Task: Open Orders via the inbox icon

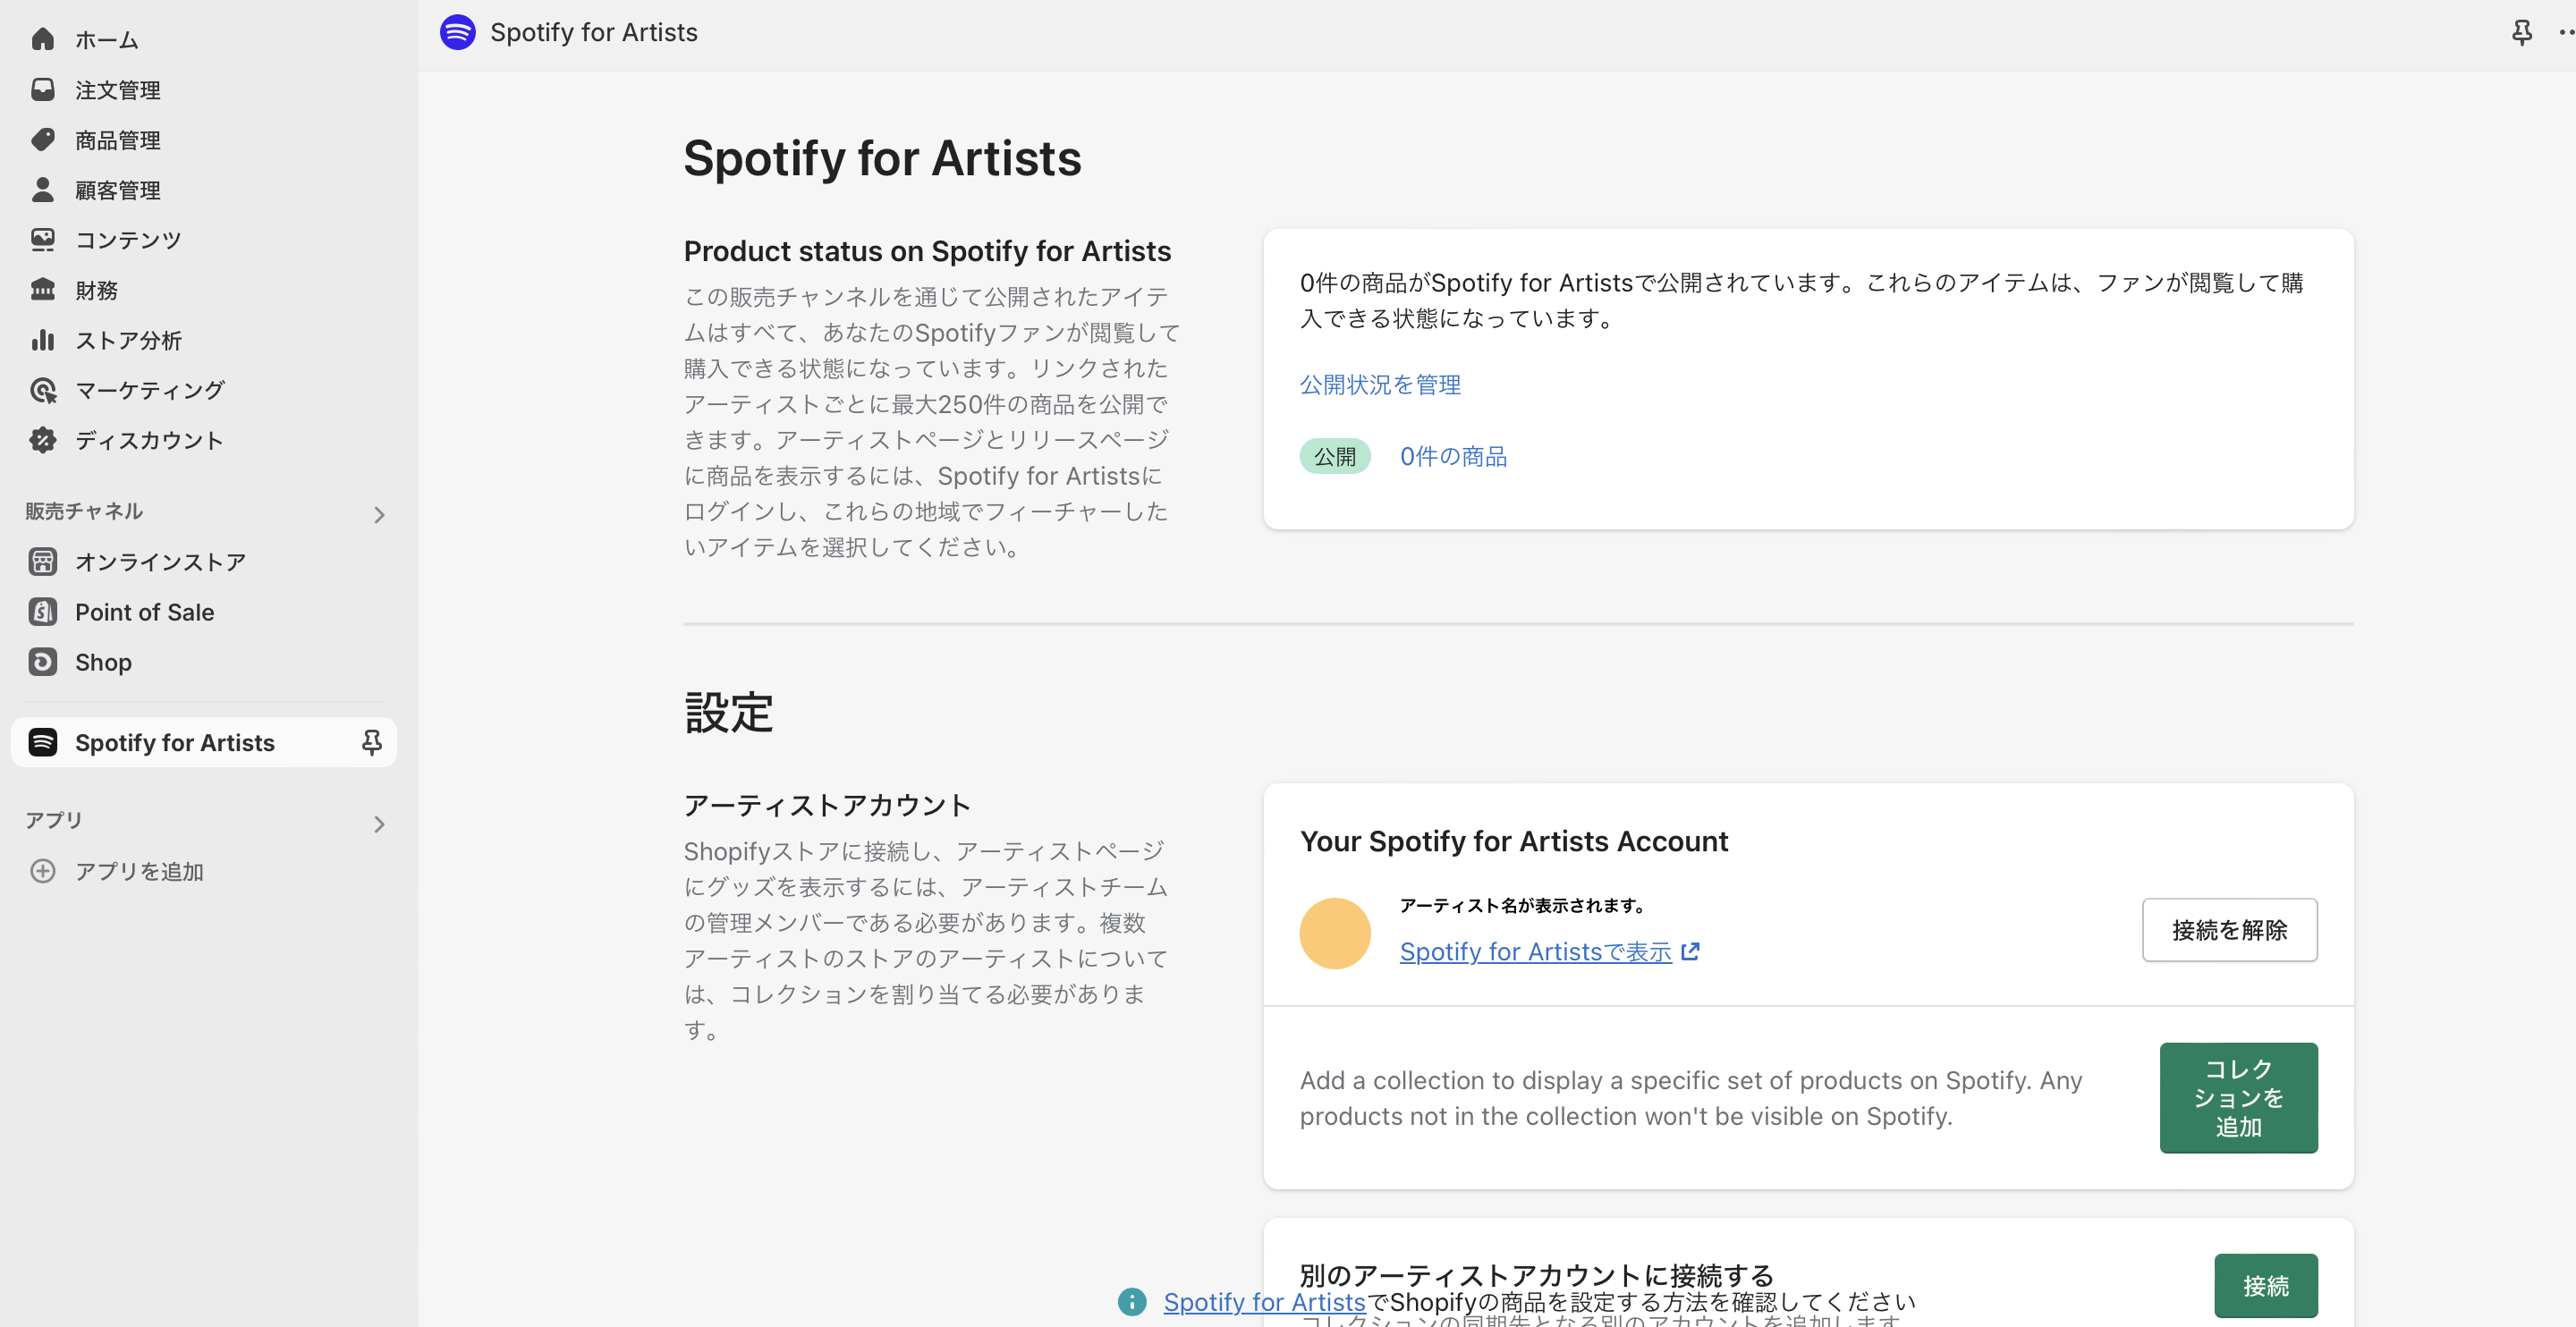Action: tap(42, 89)
